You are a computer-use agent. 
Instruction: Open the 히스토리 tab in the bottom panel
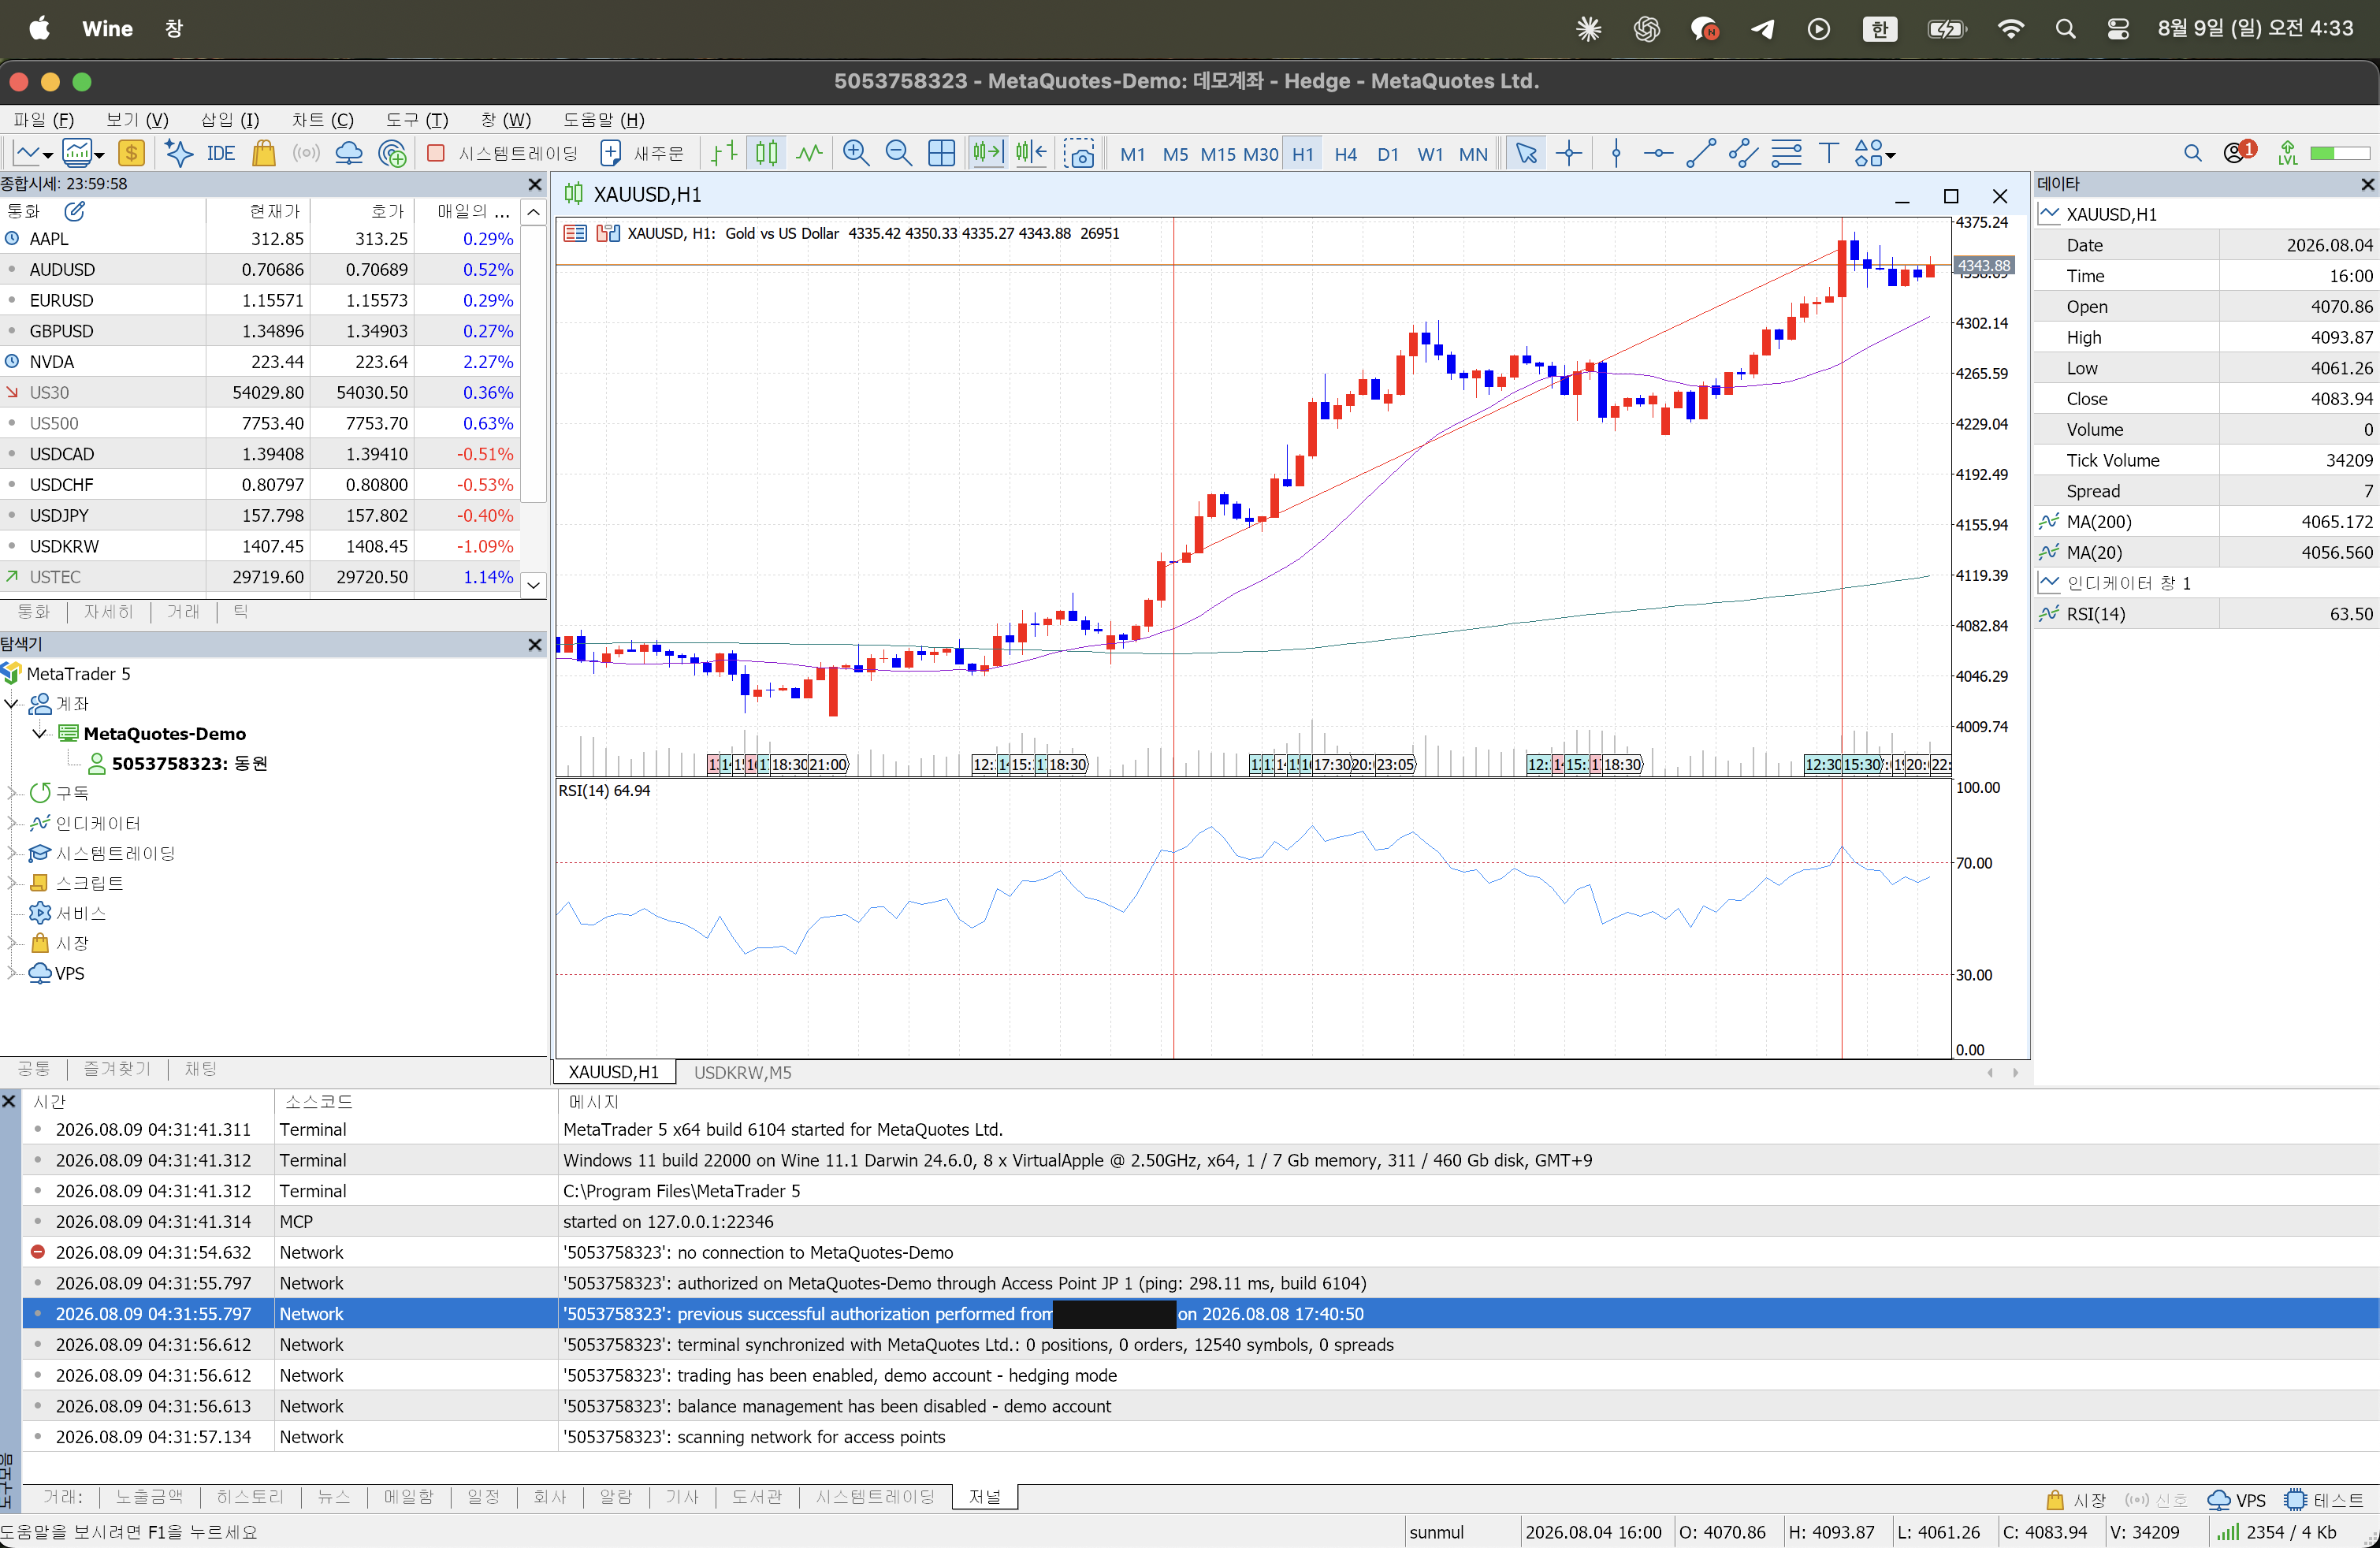(250, 1497)
